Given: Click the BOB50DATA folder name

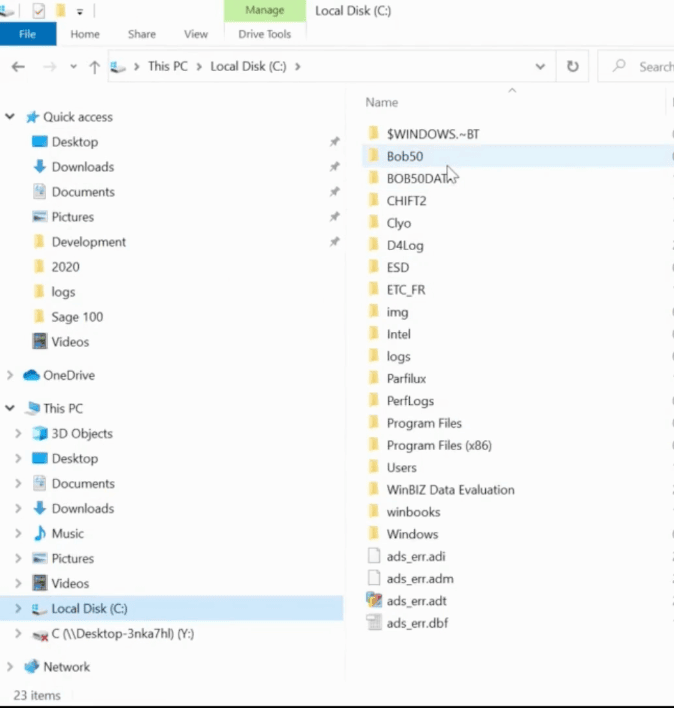Looking at the screenshot, I should pyautogui.click(x=418, y=179).
